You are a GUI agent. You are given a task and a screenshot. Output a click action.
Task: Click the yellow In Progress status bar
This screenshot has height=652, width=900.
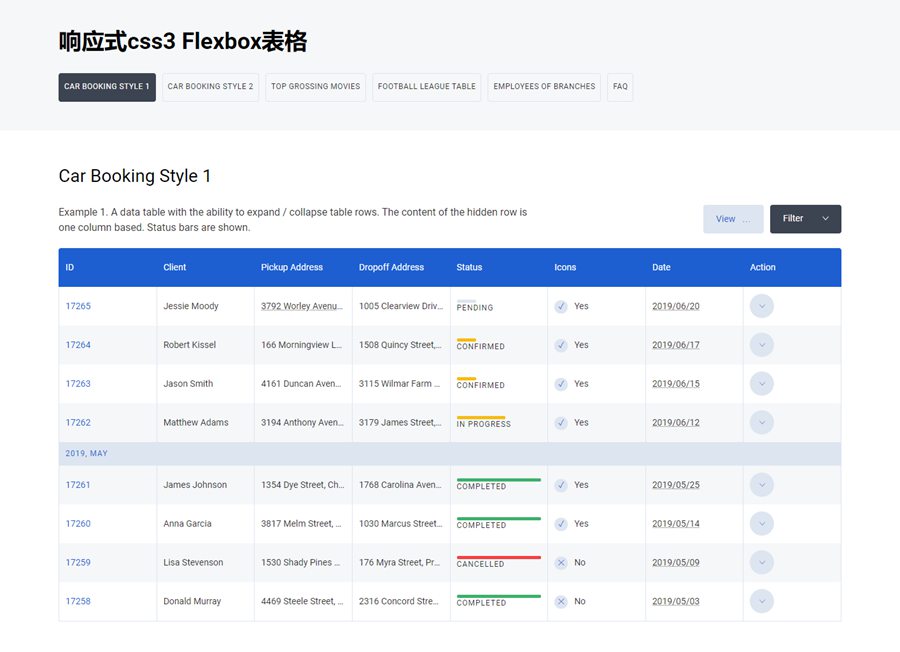pos(481,418)
